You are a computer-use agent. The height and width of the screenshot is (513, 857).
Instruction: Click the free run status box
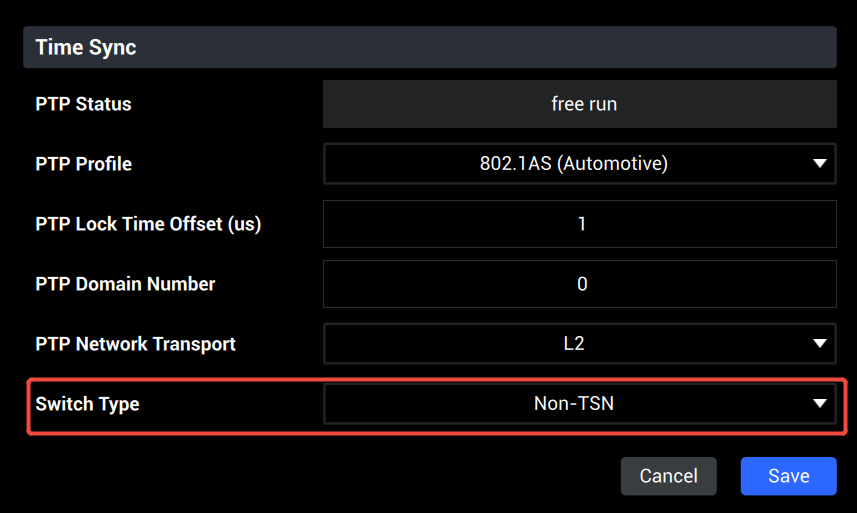(x=579, y=104)
